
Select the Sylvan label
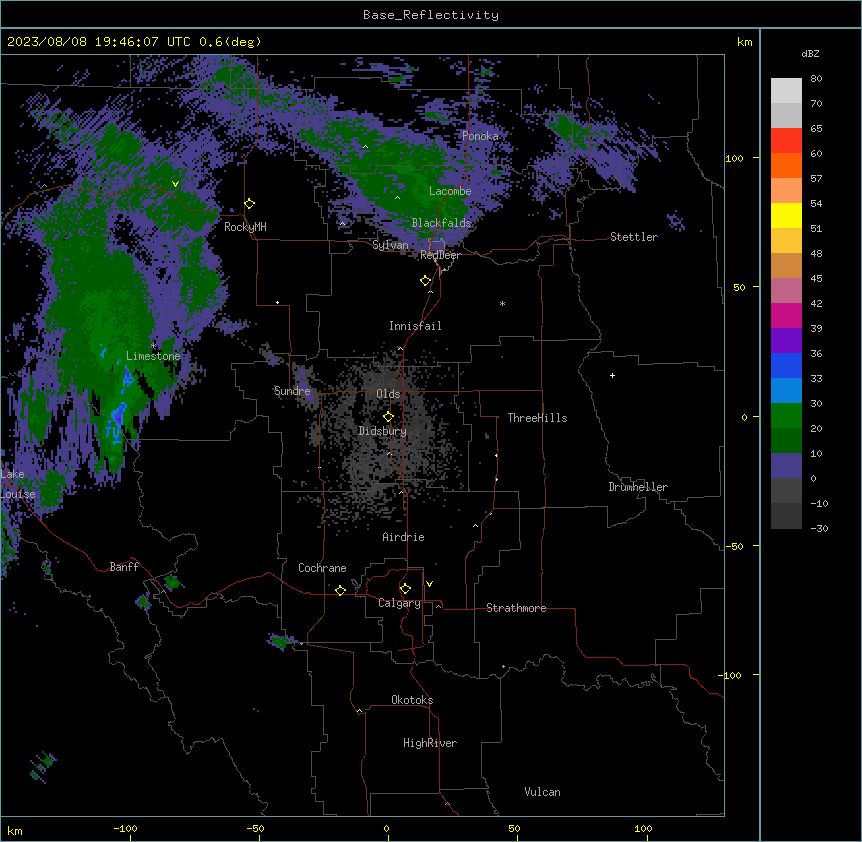[x=390, y=245]
